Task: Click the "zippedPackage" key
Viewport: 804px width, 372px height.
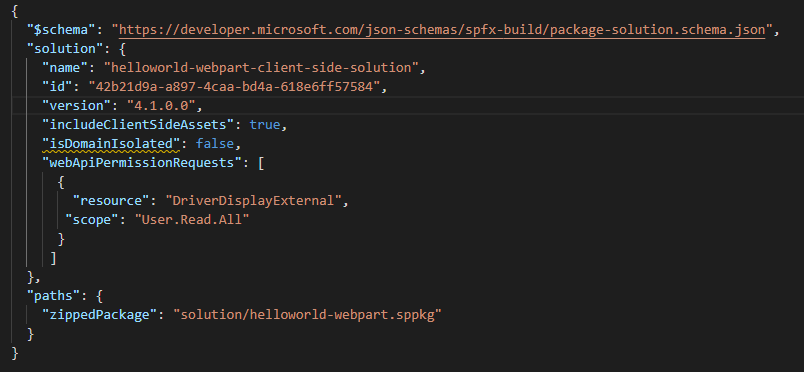Action: pos(99,315)
